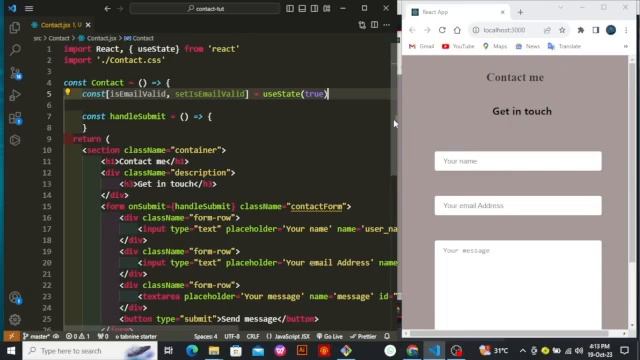640x360 pixels.
Task: Click the localhost:3000 address bar
Action: click(504, 30)
